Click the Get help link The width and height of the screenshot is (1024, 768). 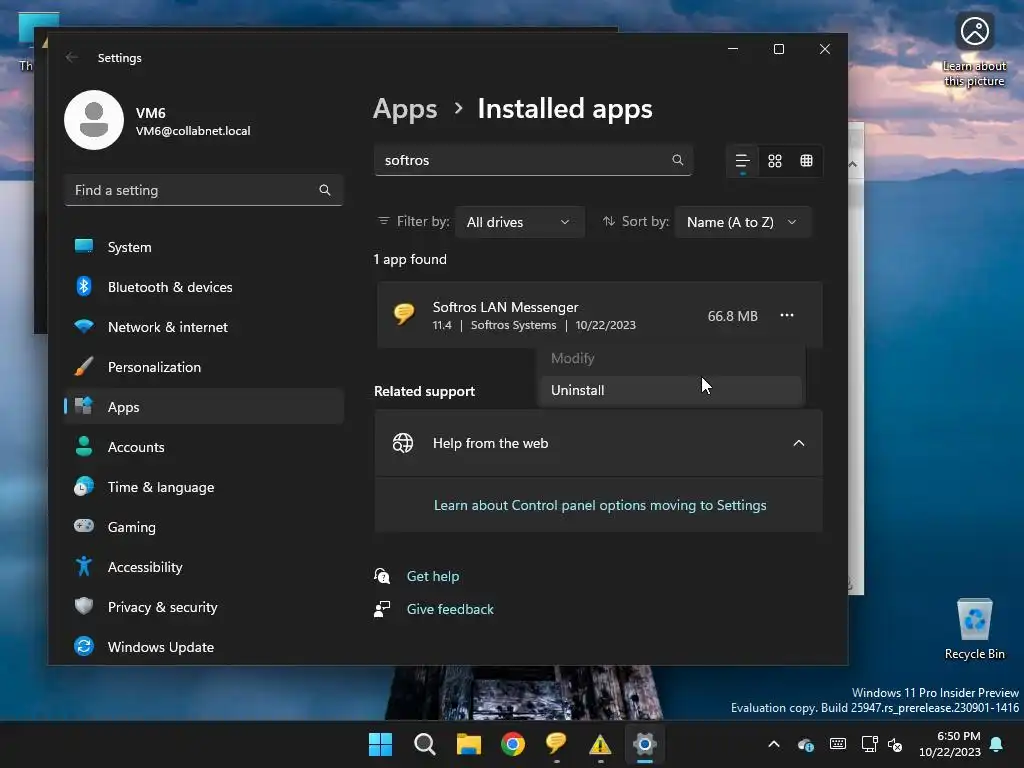(432, 576)
